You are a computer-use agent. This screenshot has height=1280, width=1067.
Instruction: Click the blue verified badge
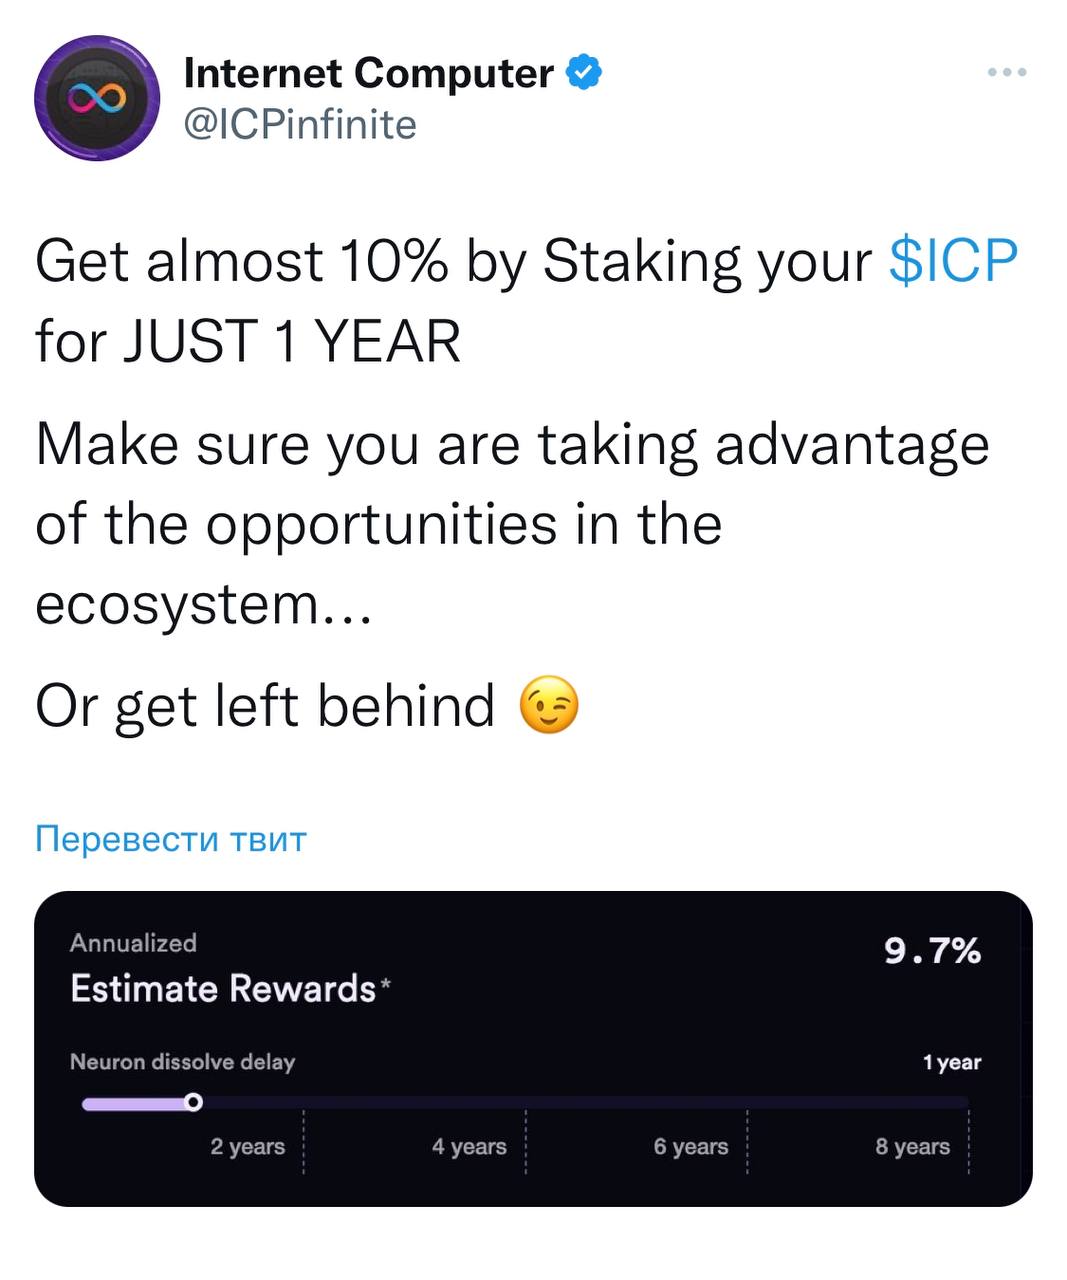pos(584,72)
